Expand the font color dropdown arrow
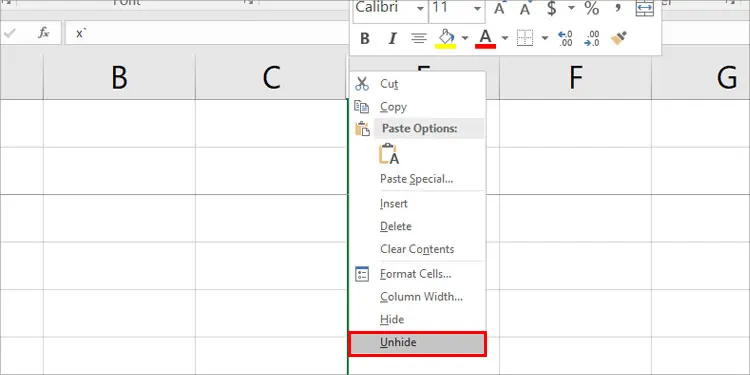This screenshot has width=750, height=375. point(505,38)
